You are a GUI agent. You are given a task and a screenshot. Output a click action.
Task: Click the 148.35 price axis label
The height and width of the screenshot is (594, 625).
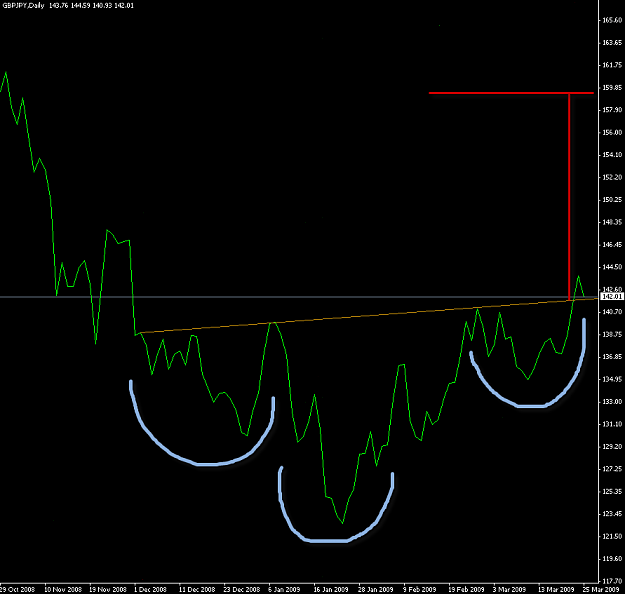[612, 222]
